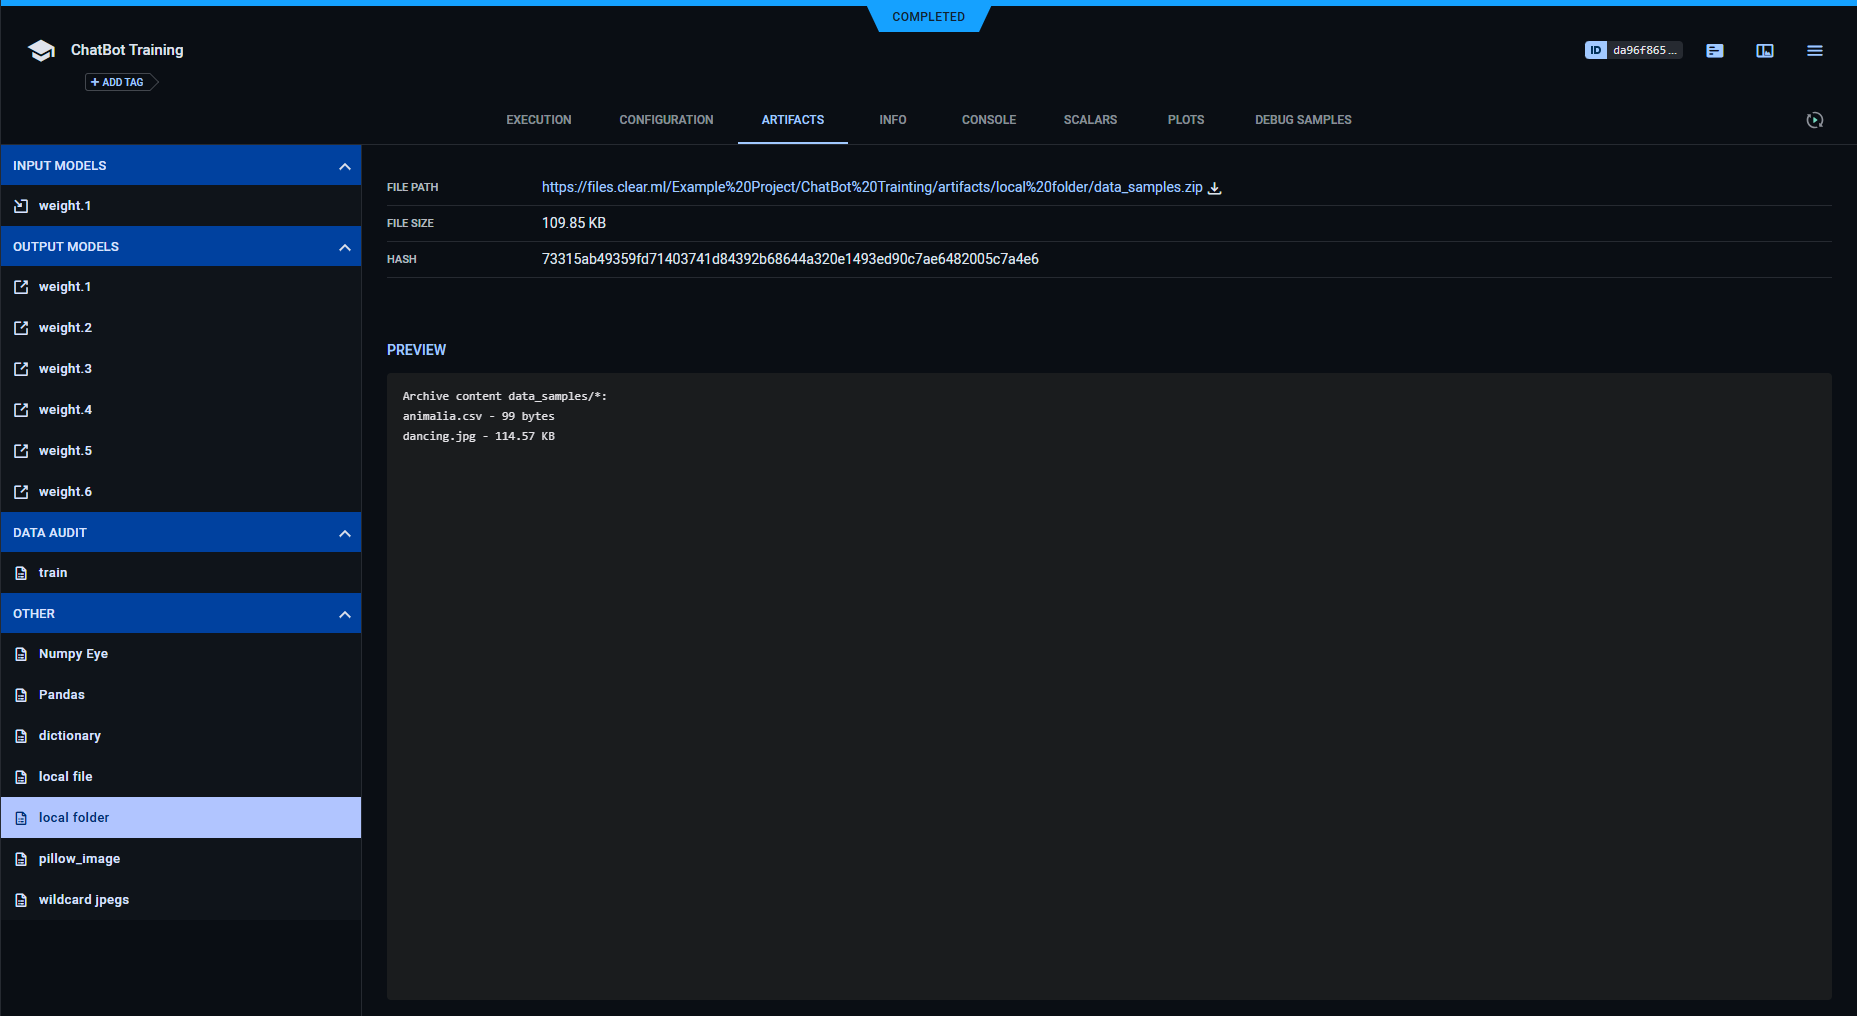Open the details view icon in header
This screenshot has width=1857, height=1016.
pyautogui.click(x=1715, y=51)
